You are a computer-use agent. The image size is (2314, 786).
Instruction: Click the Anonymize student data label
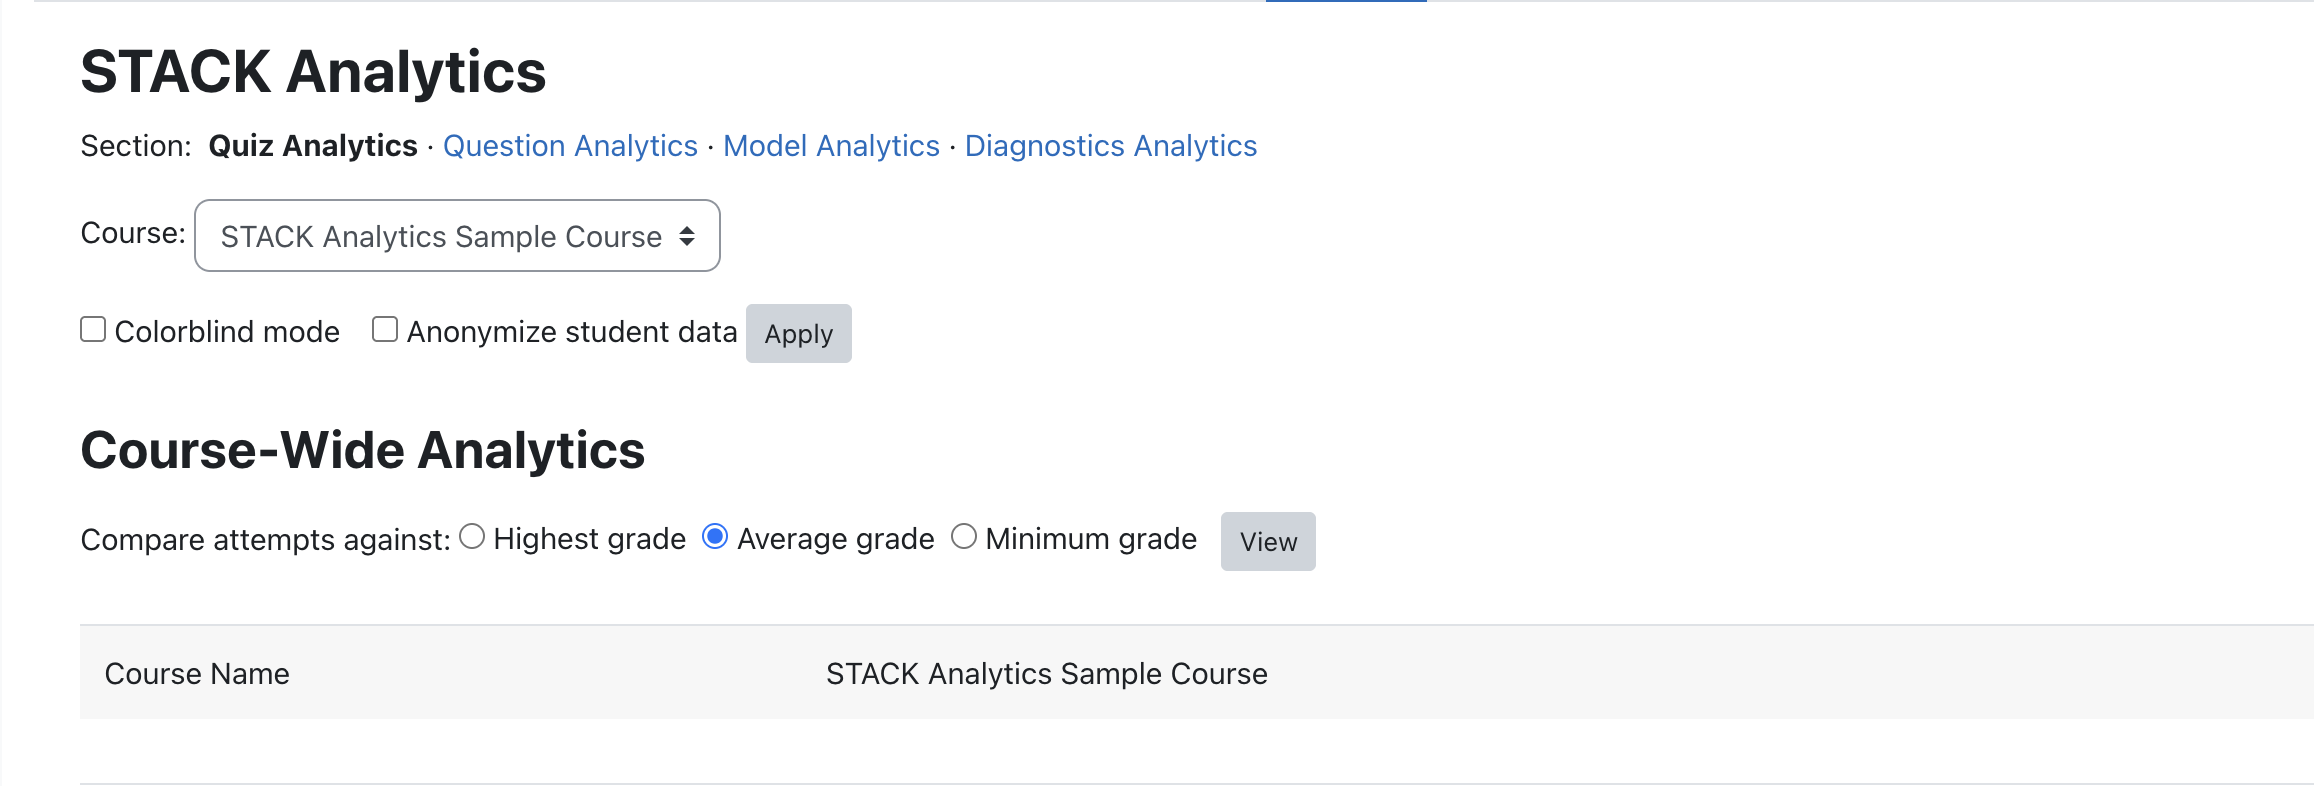pyautogui.click(x=572, y=332)
